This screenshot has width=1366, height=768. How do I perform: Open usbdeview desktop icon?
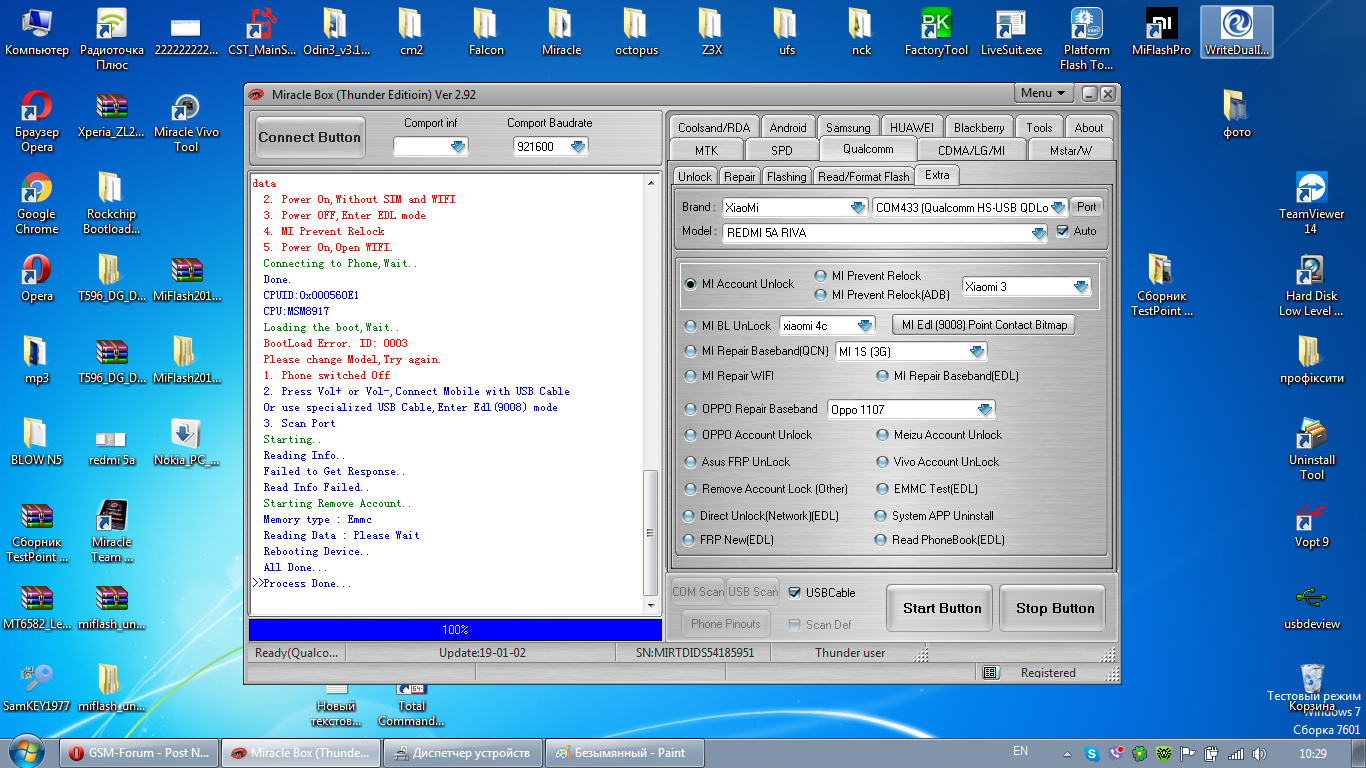tap(1311, 607)
